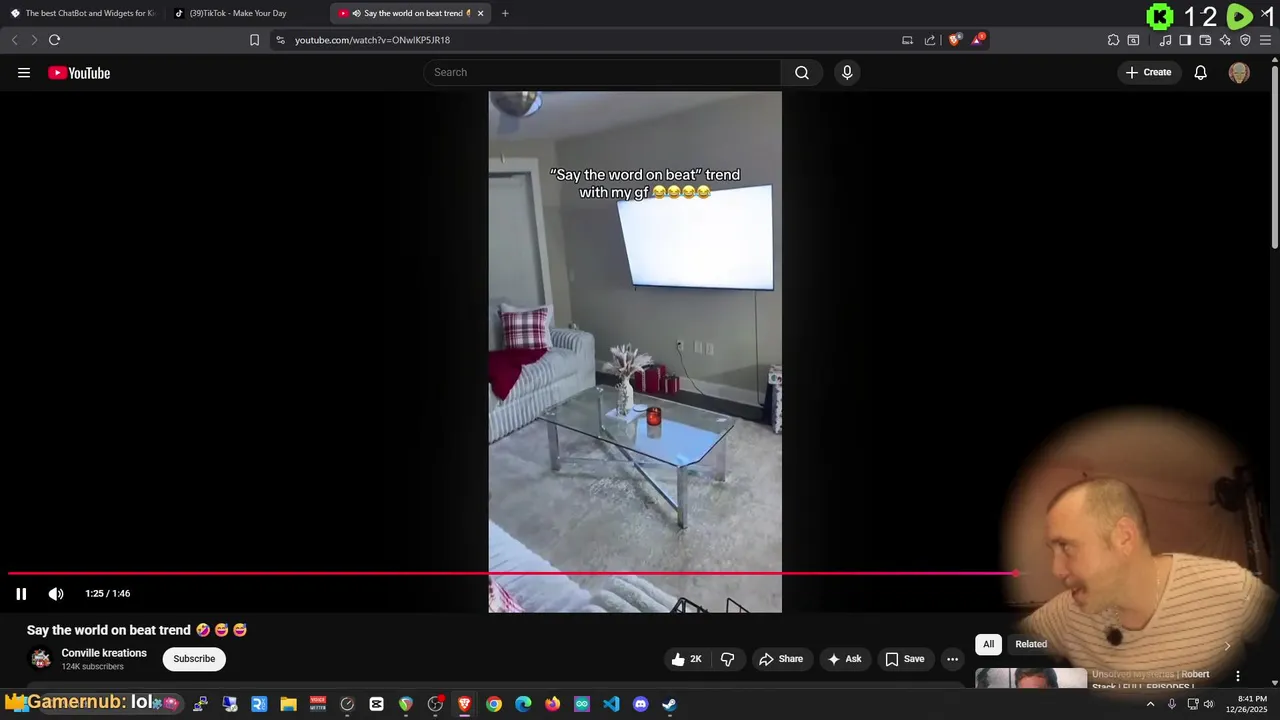The image size is (1280, 720).
Task: Dislike the video with thumbs down
Action: (728, 659)
